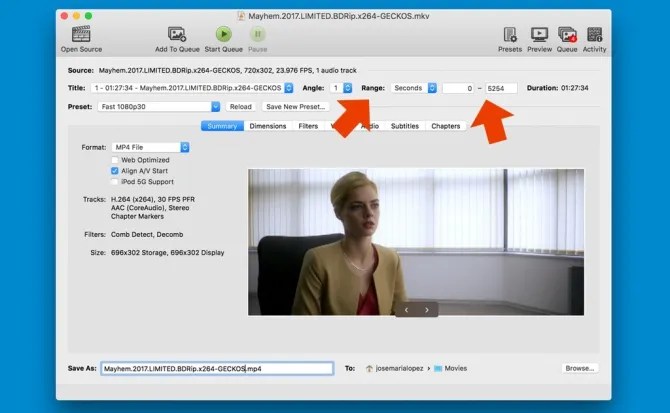Click the home folder icon josemarialopez
670x413 pixels.
tap(369, 368)
